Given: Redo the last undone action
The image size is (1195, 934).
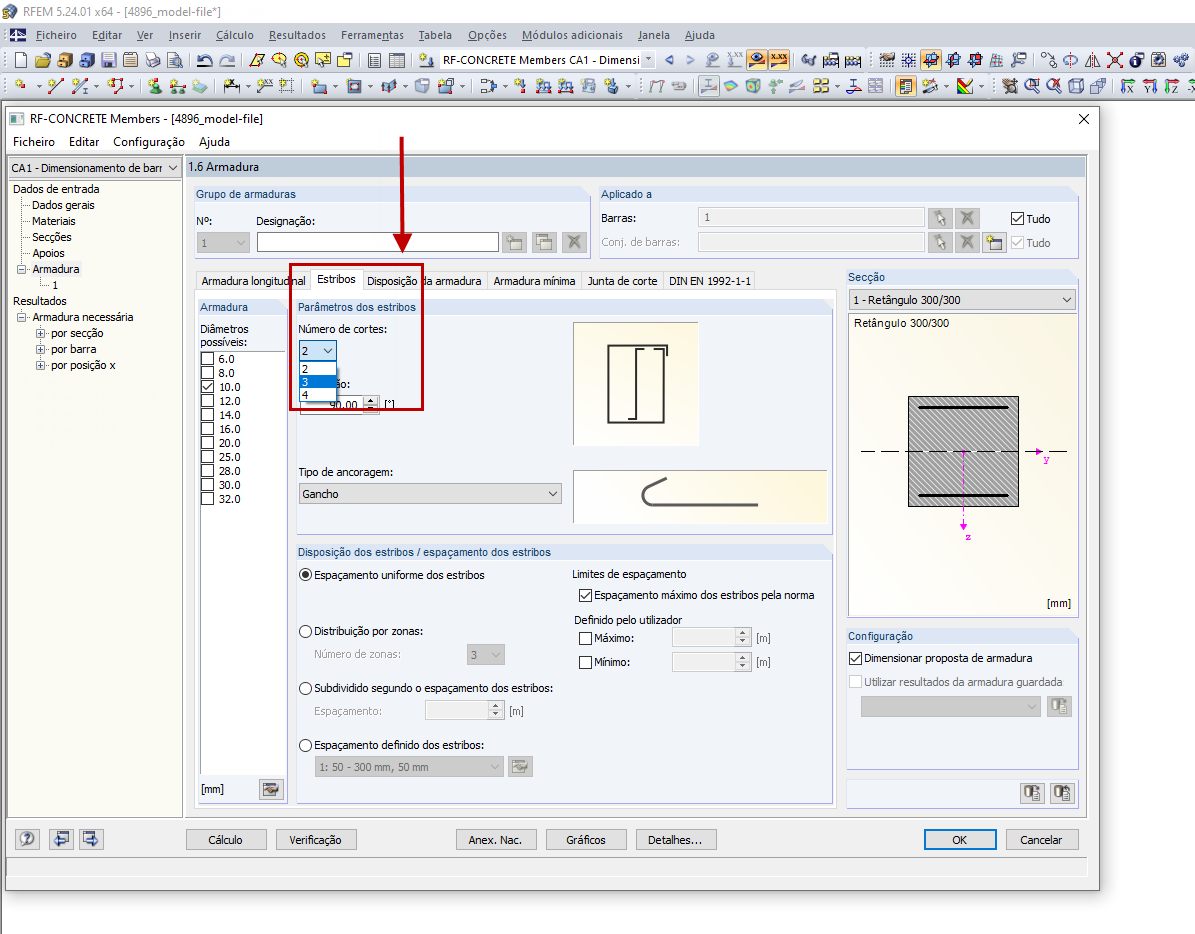Looking at the screenshot, I should pyautogui.click(x=227, y=59).
